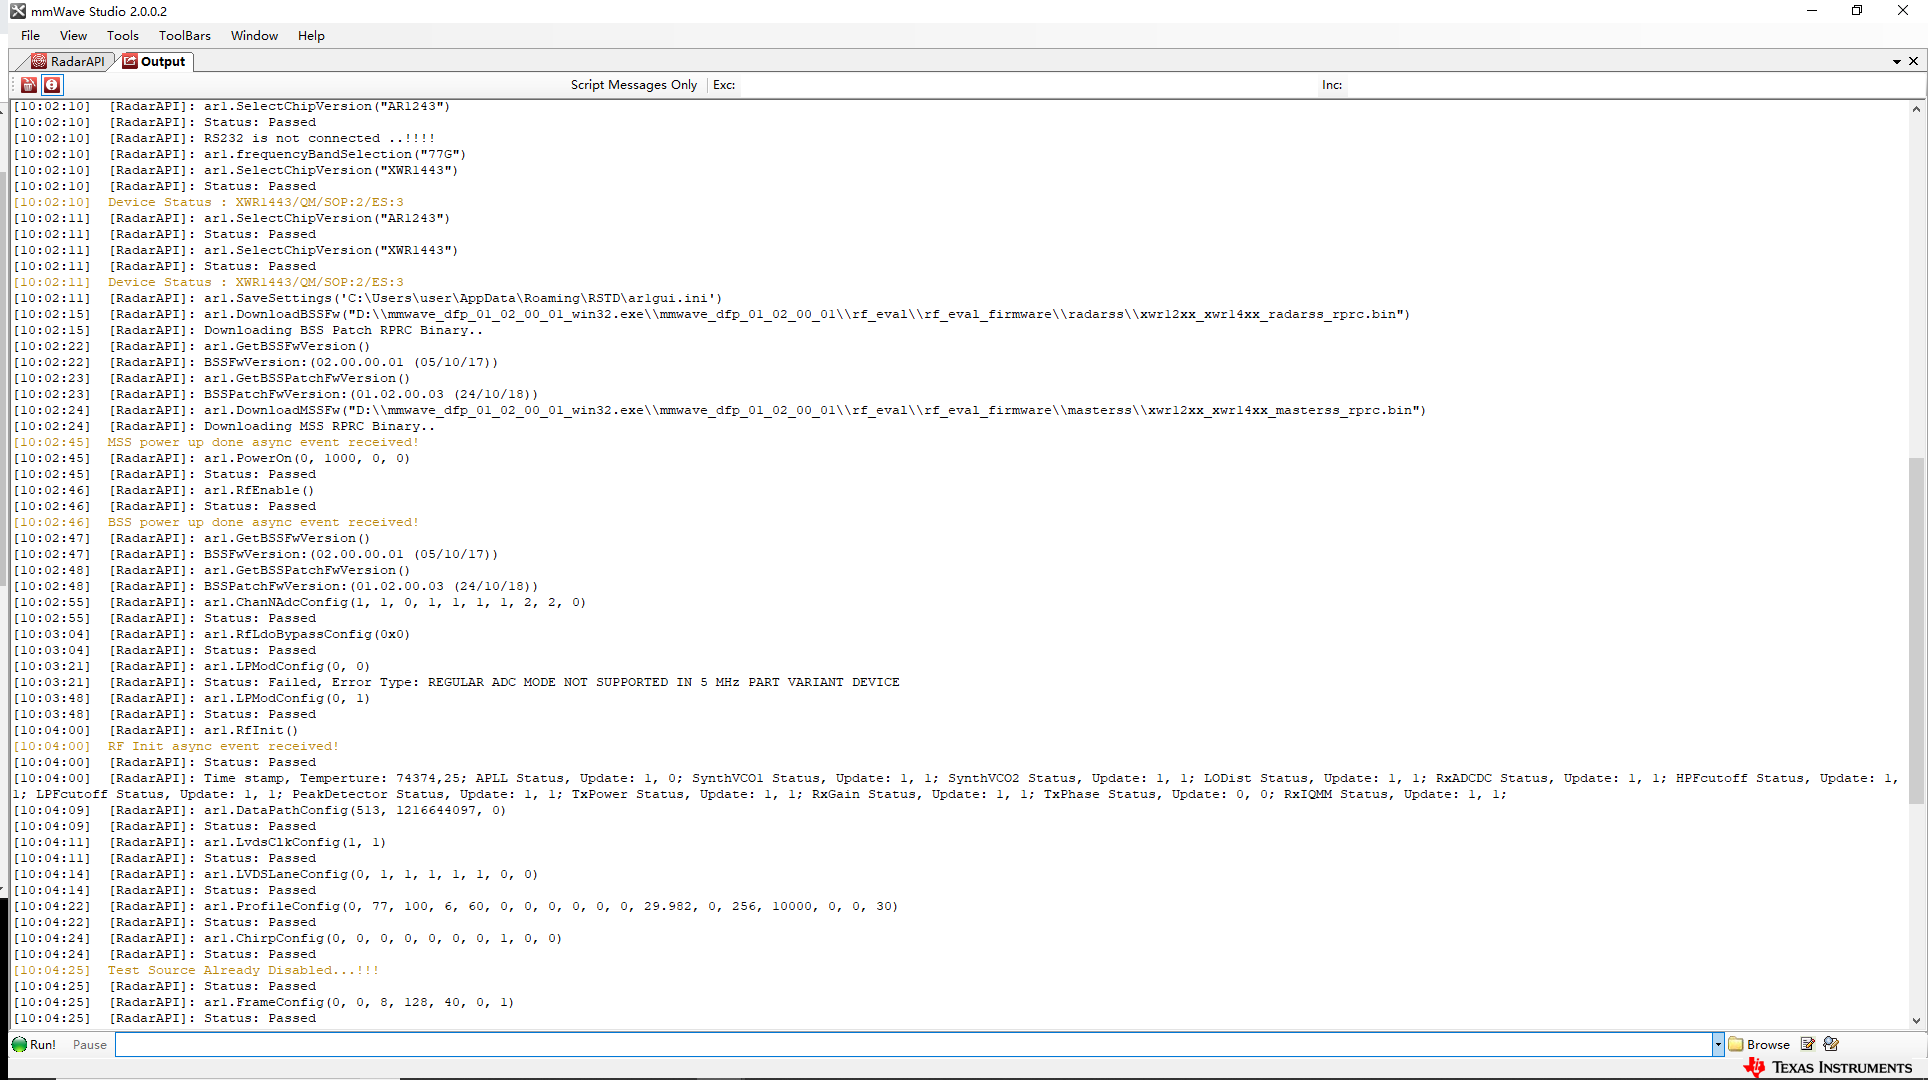Click the clear output trash icon
Screen dimensions: 1928x1080
pyautogui.click(x=29, y=85)
